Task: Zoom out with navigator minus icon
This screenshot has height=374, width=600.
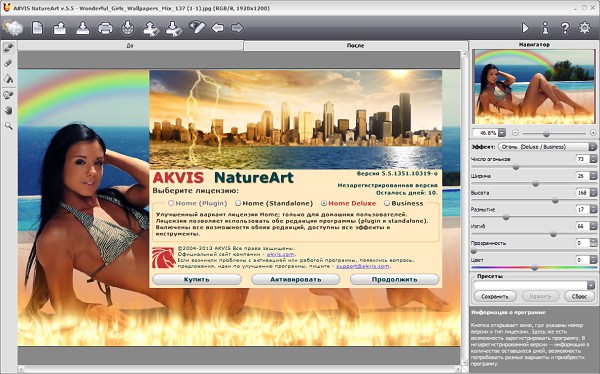Action: (x=515, y=133)
